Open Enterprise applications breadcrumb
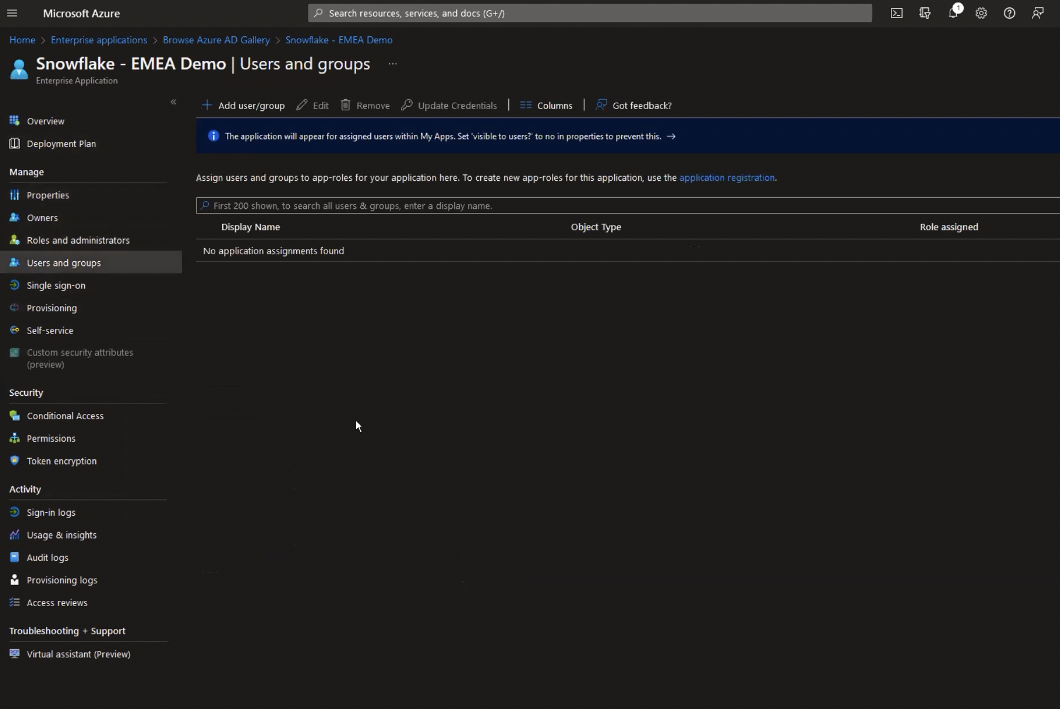This screenshot has width=1060, height=709. pos(99,40)
